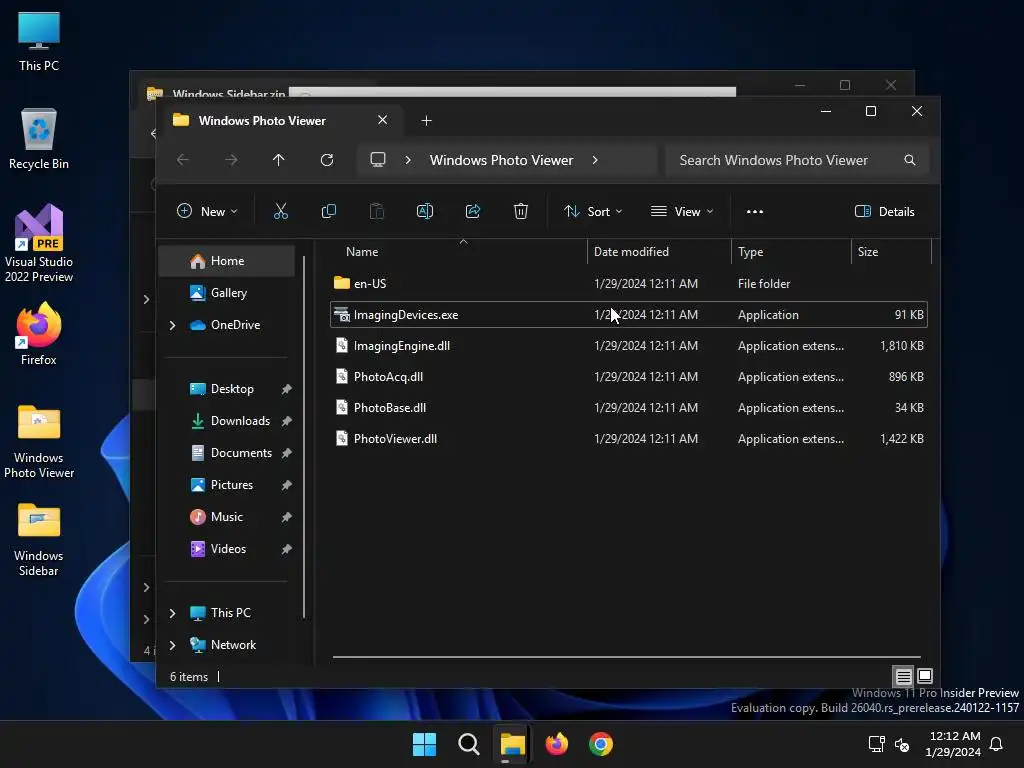The image size is (1024, 768).
Task: Click chevron before Windows Photo Viewer breadcrumb
Action: 408,160
